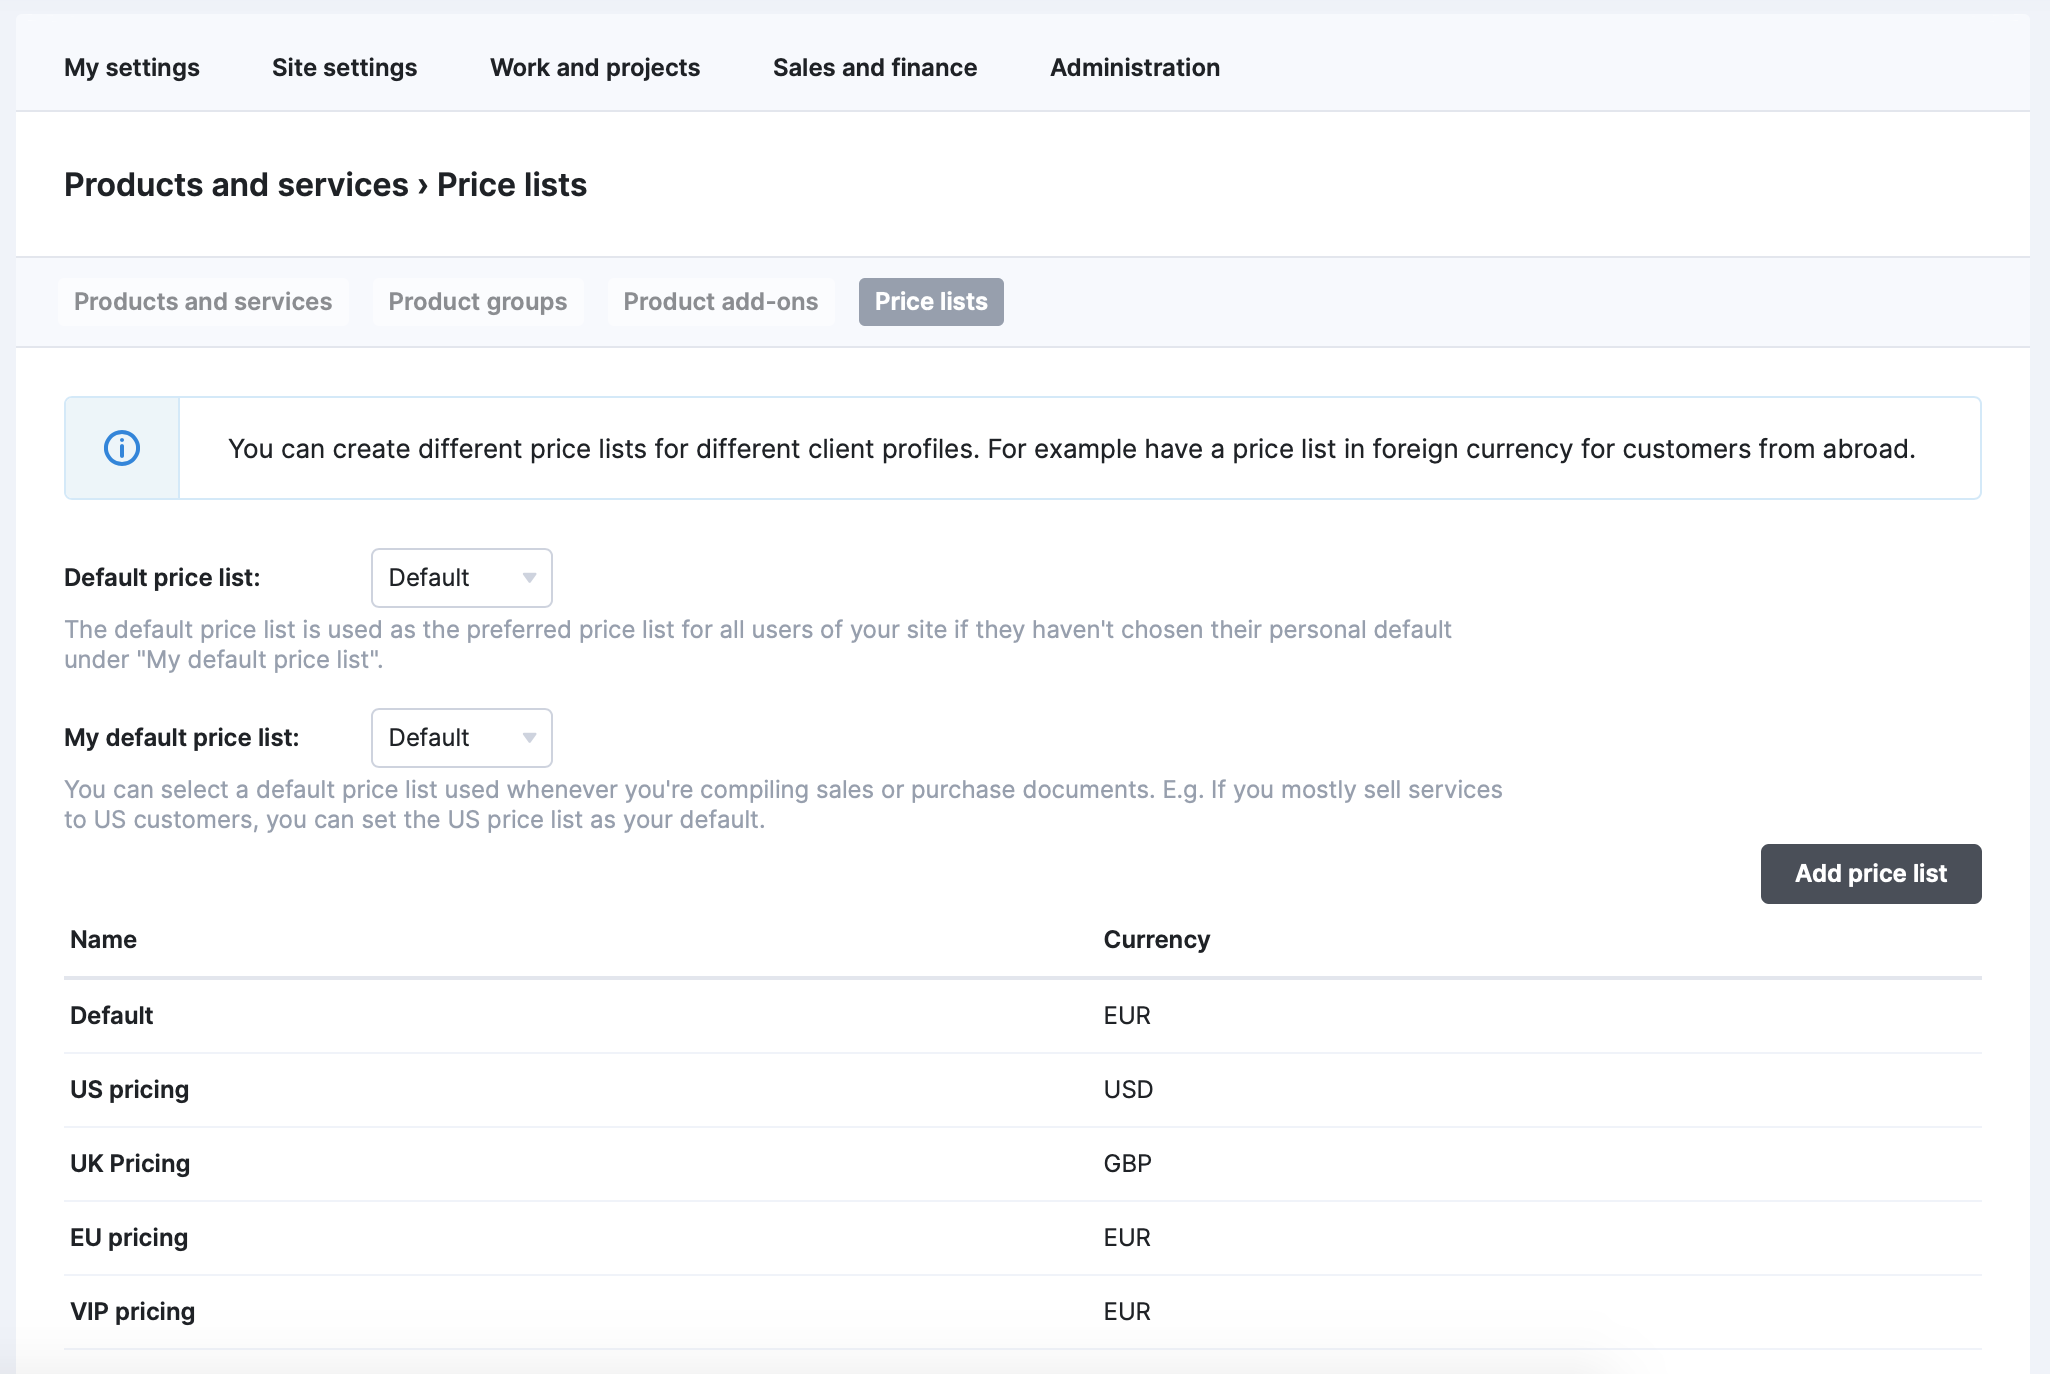Screen dimensions: 2050x1374
Task: Open Site settings menu
Action: 344,67
